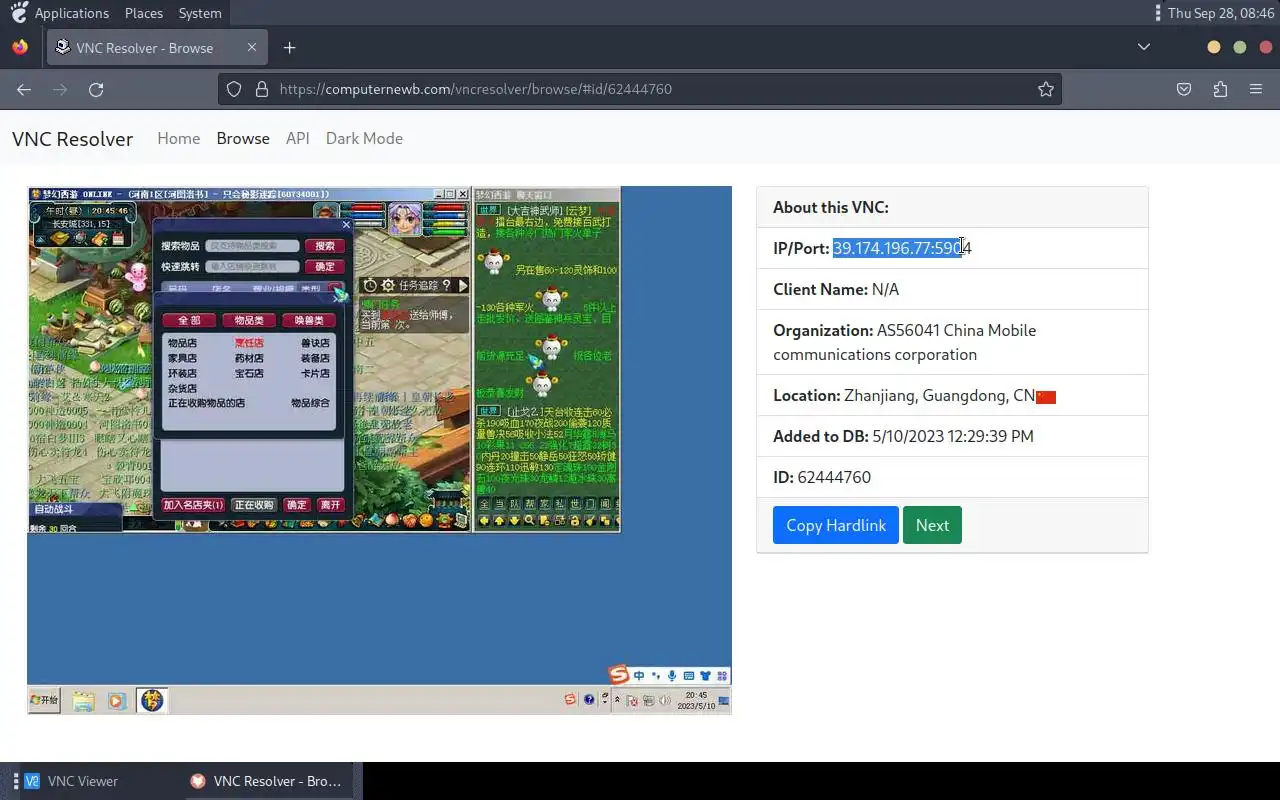Click the Copy Hardlink button
Image resolution: width=1280 pixels, height=800 pixels.
[x=836, y=525]
